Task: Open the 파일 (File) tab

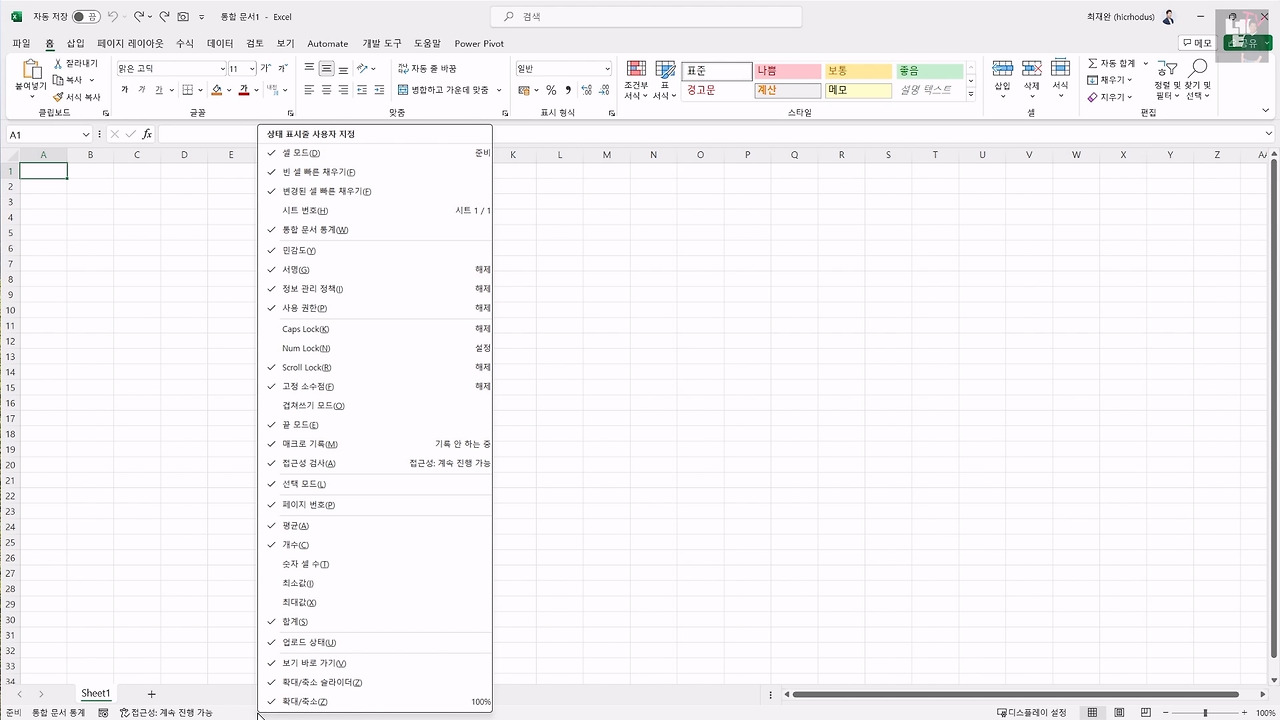Action: coord(21,43)
